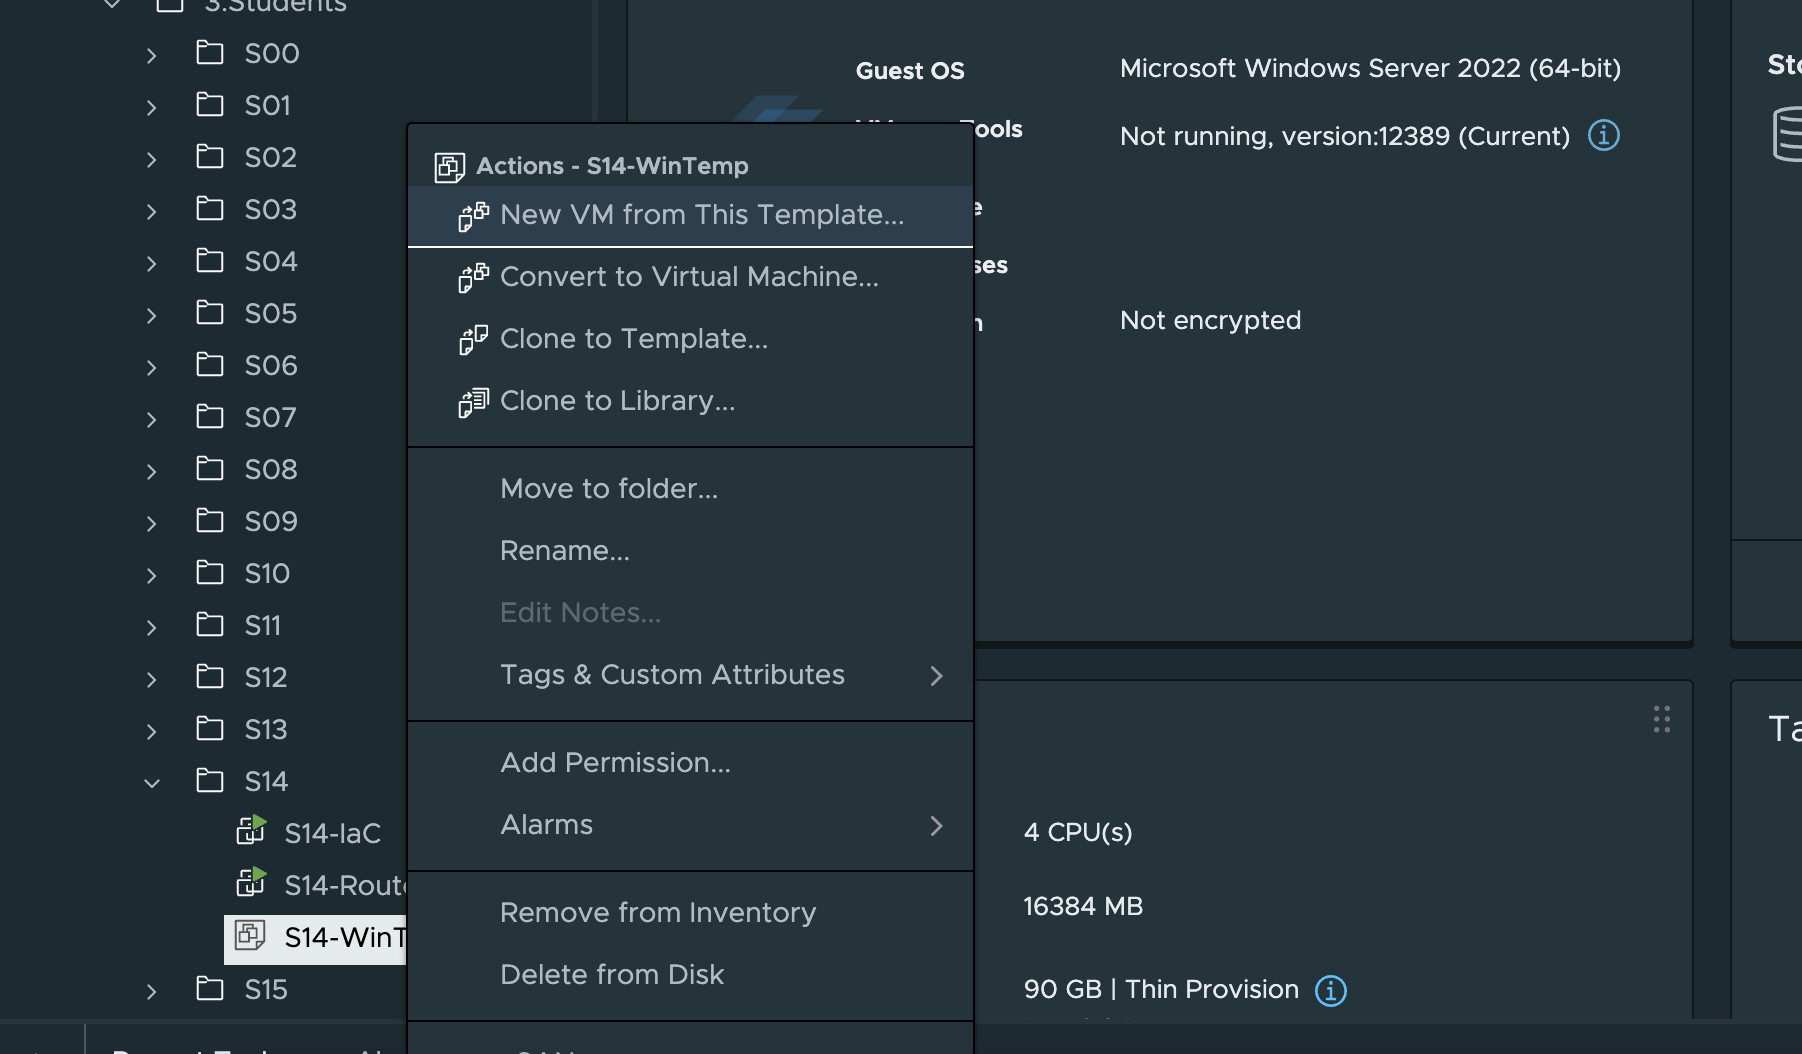
Task: Click the S14-Router VM icon
Action: tap(252, 882)
